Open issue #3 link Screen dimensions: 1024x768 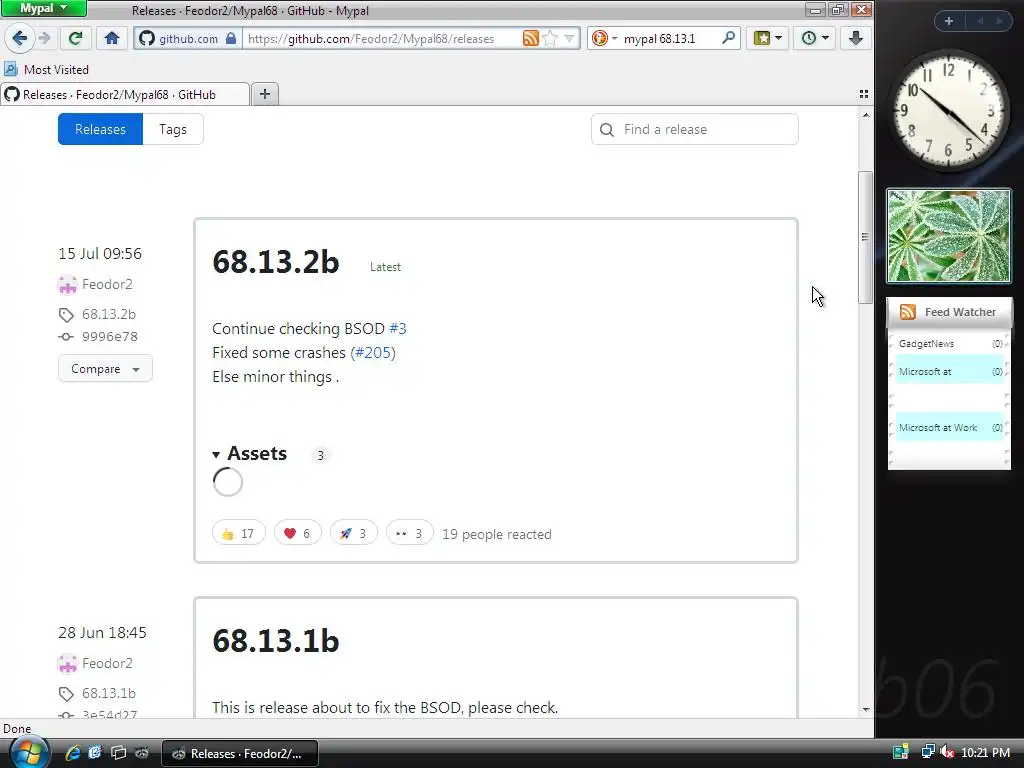click(398, 328)
